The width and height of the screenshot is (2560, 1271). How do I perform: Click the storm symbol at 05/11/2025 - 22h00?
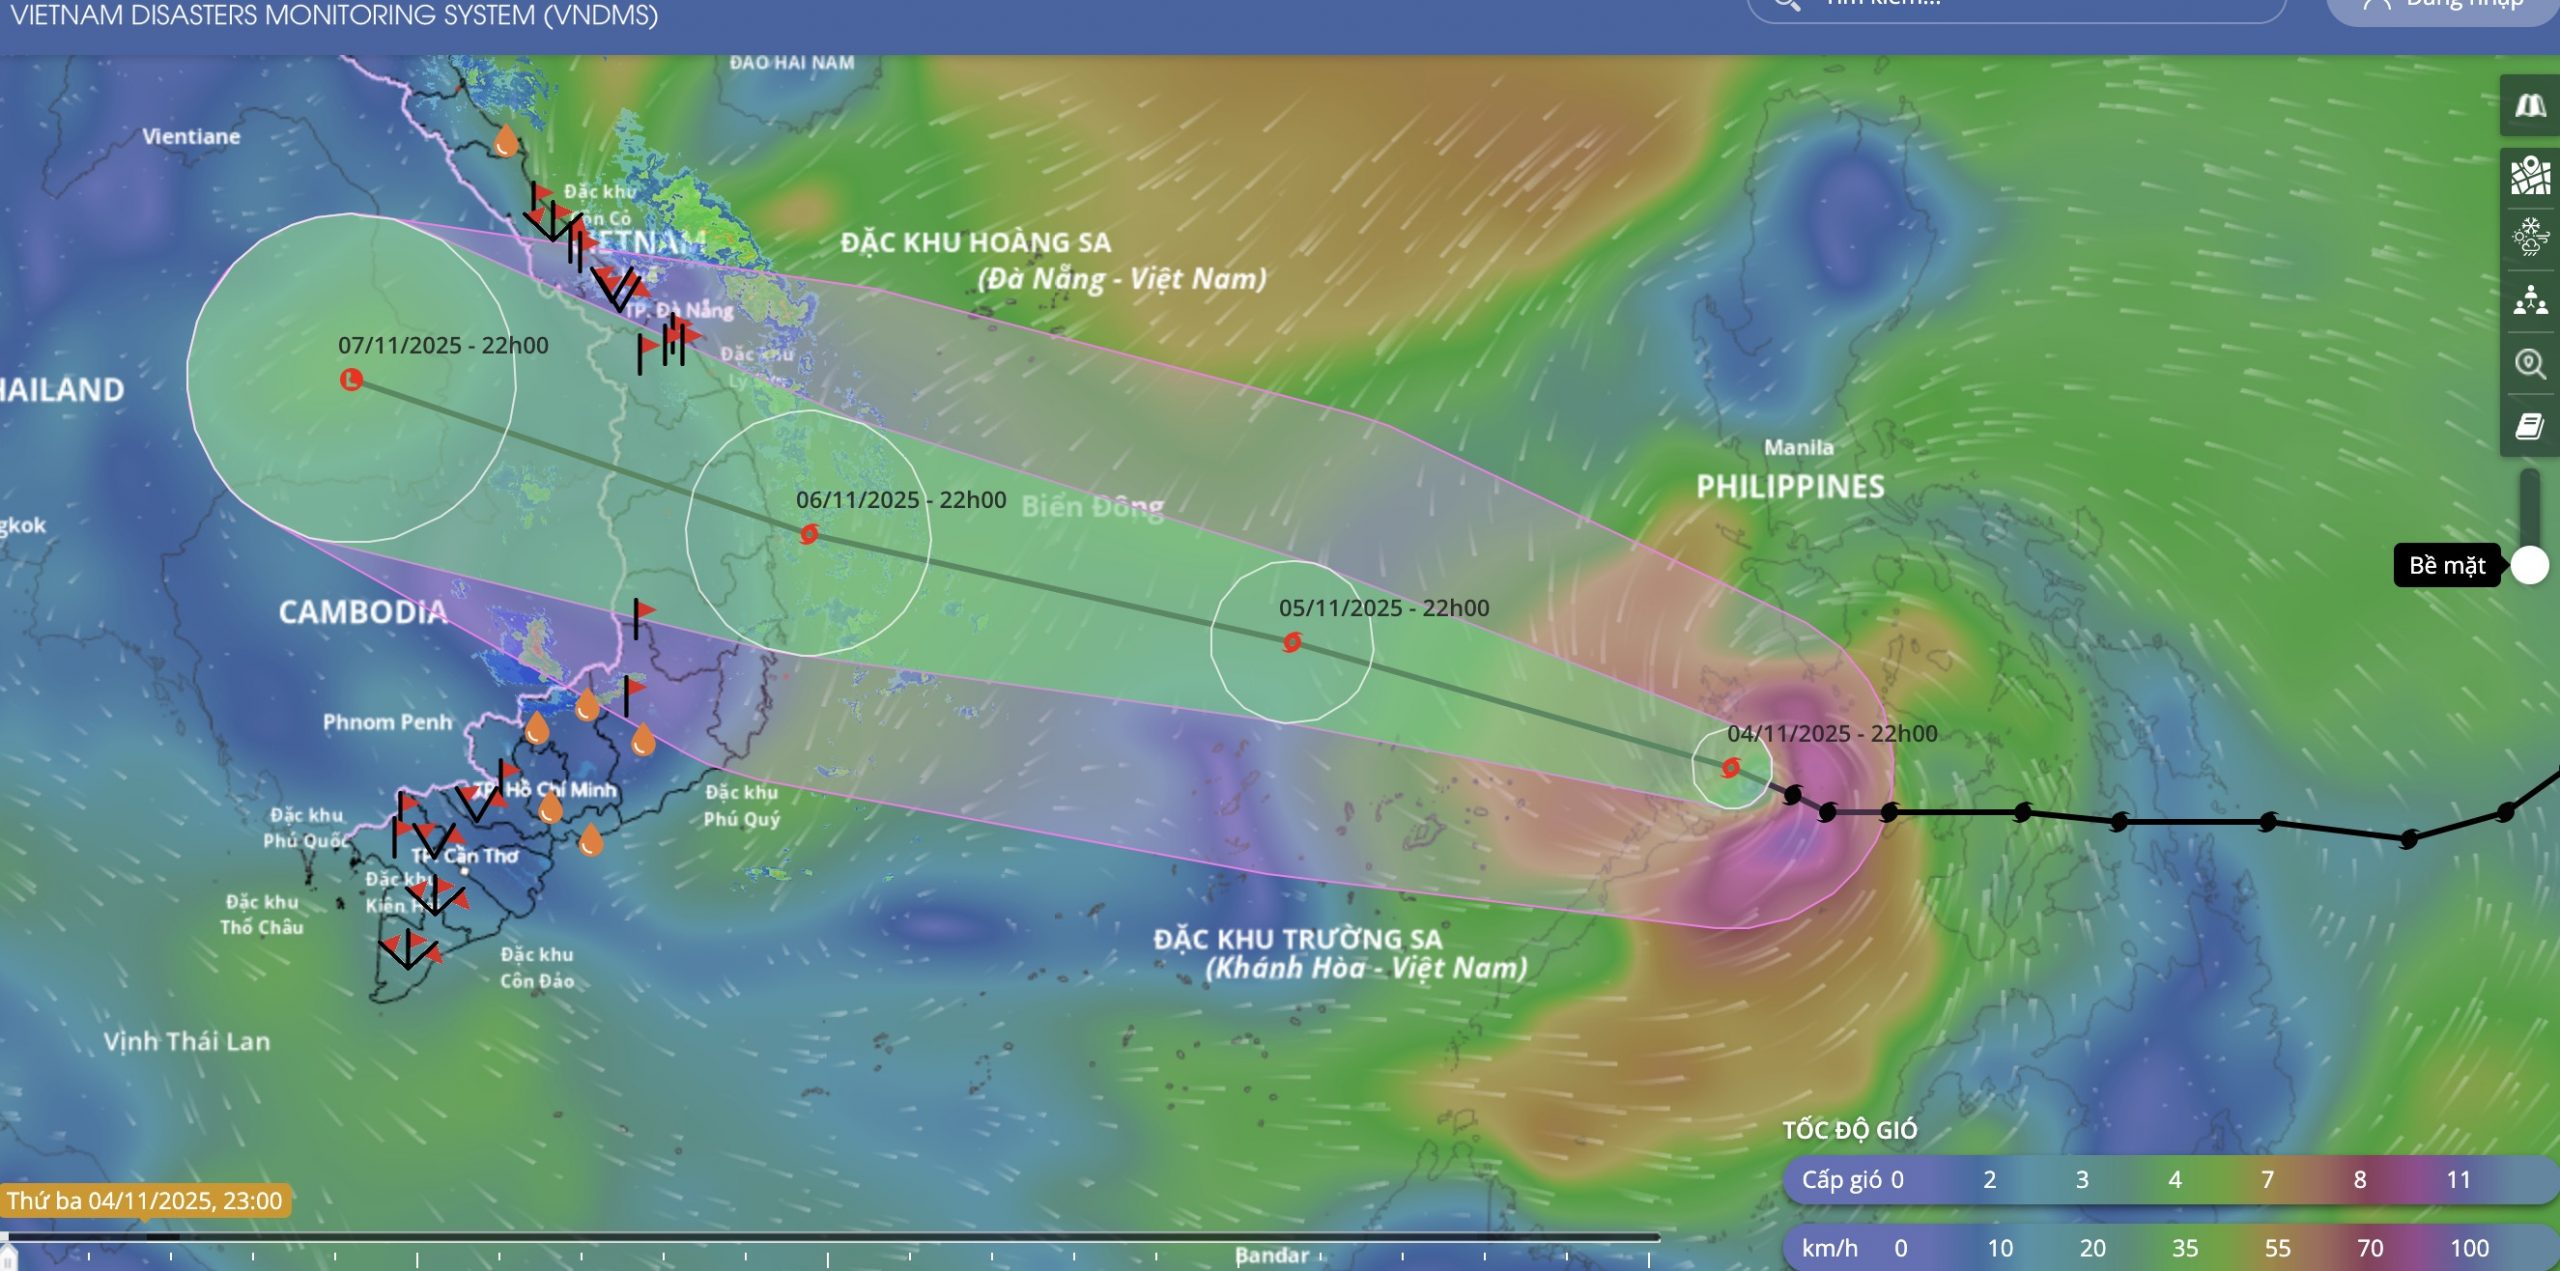[x=1292, y=642]
